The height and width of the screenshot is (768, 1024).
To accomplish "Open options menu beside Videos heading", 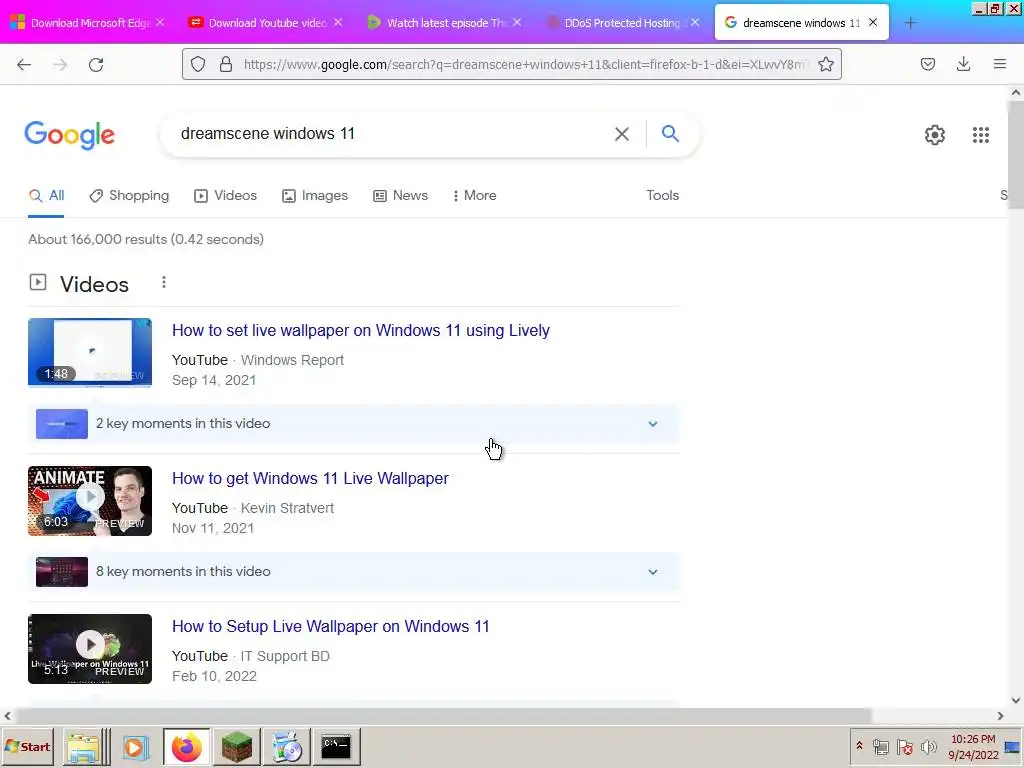I will 164,282.
